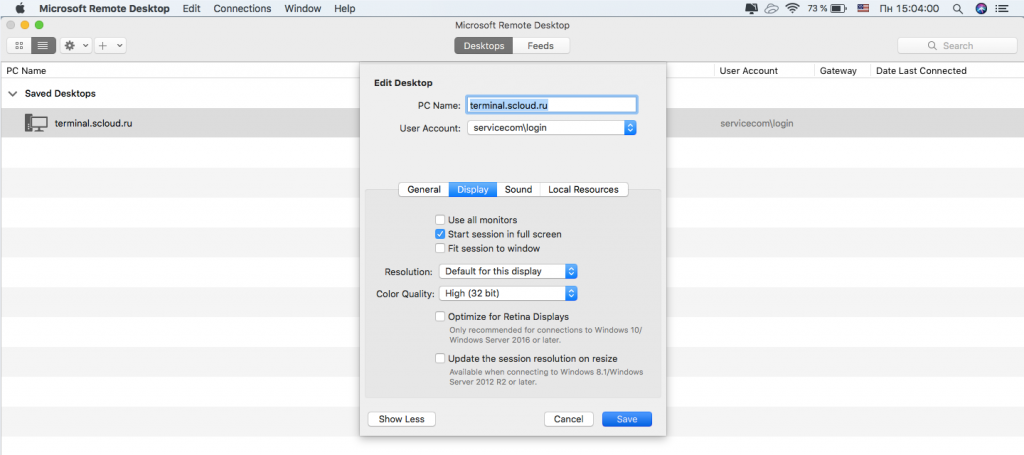Switch to grid view icon
The width and height of the screenshot is (1024, 455).
click(x=19, y=46)
